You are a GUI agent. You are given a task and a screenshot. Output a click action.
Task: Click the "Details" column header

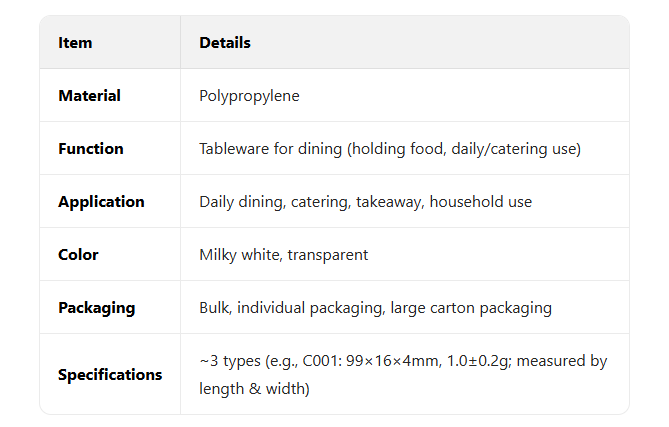pyautogui.click(x=225, y=43)
